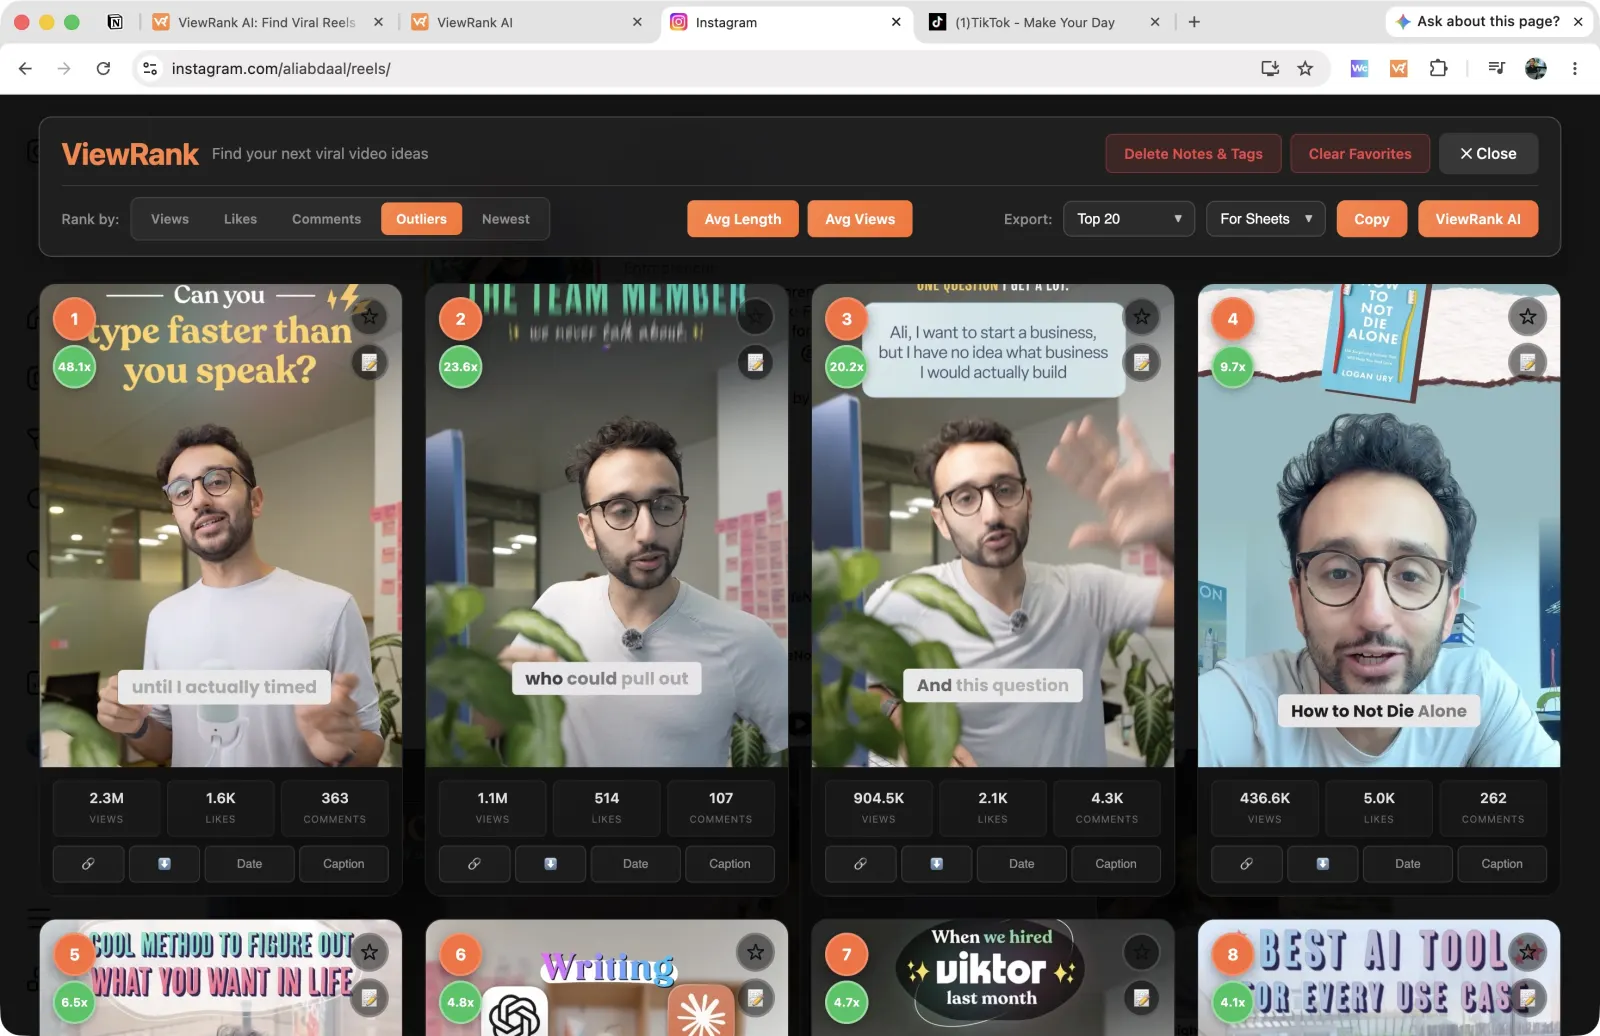Rank reels by Comments
The image size is (1600, 1036).
coord(326,219)
